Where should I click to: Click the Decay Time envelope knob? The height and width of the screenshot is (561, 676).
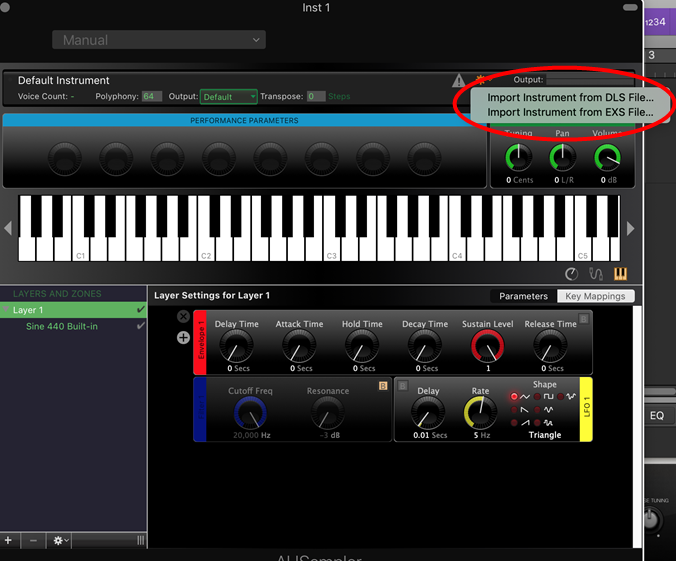pos(425,346)
